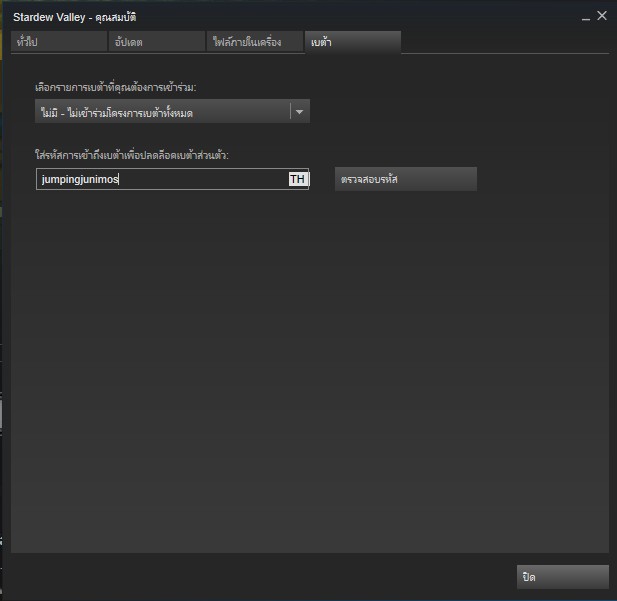Click the TH input language indicator
This screenshot has height=601, width=617.
pos(298,179)
